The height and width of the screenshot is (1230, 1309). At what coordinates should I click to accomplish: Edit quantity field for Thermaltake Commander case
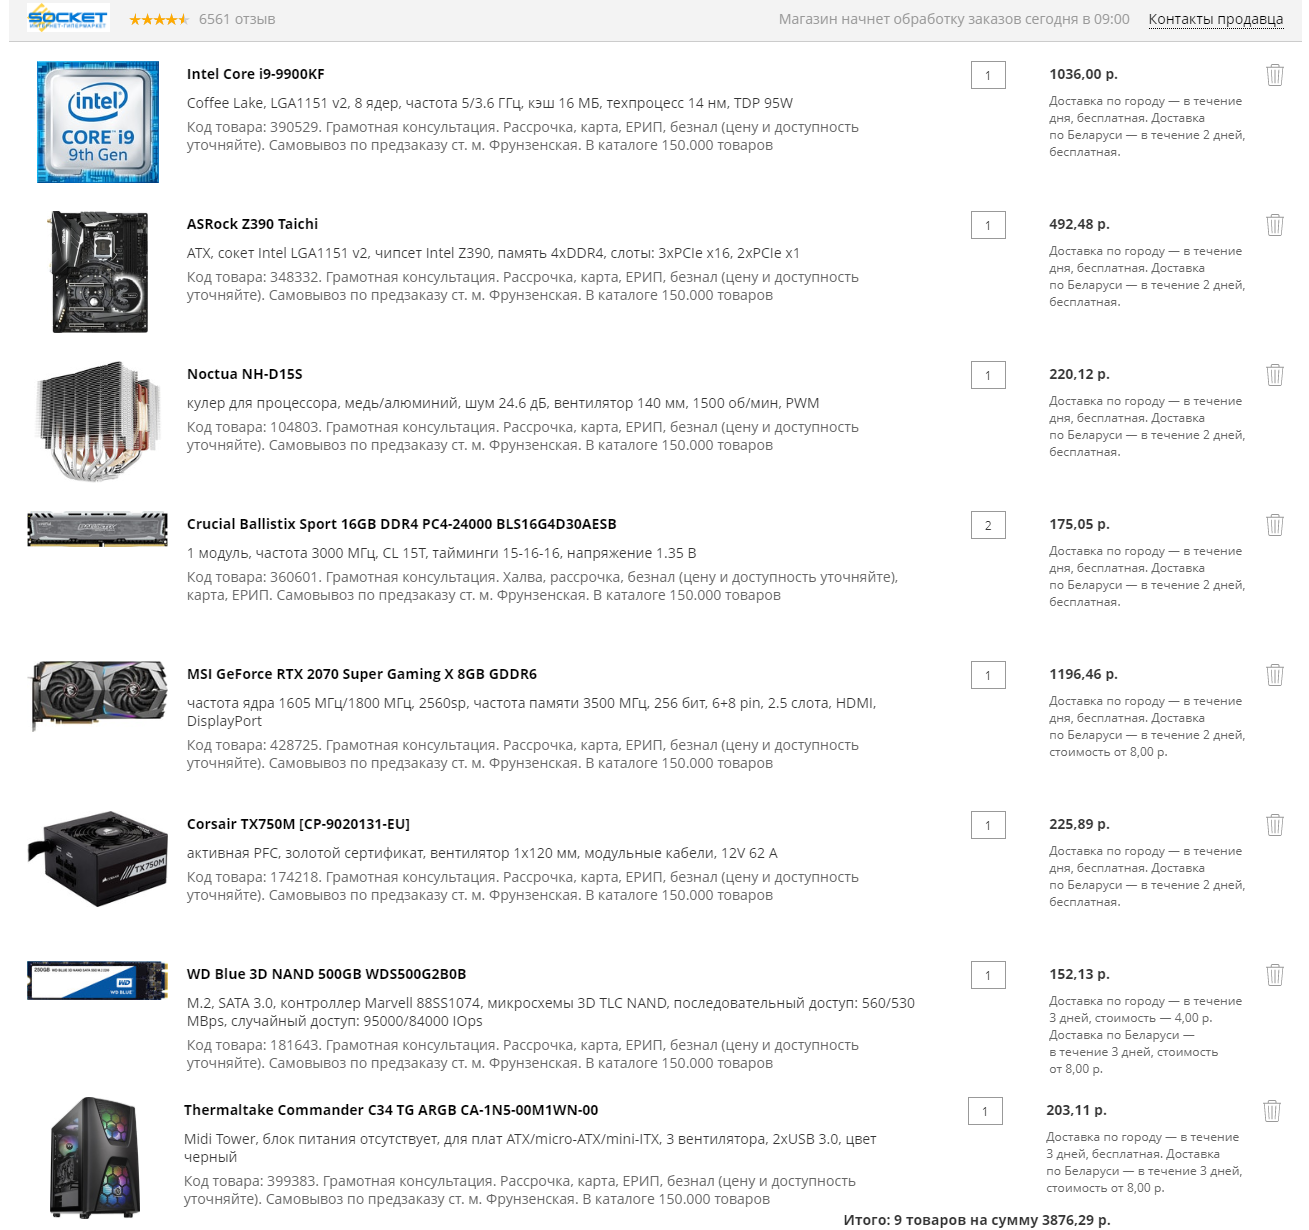985,1111
